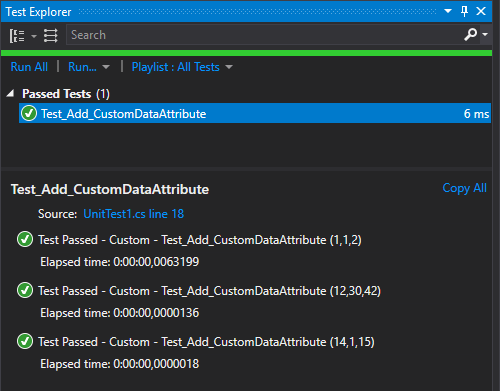Click the Group By hierarchy icon
500x391 pixels.
click(x=17, y=36)
